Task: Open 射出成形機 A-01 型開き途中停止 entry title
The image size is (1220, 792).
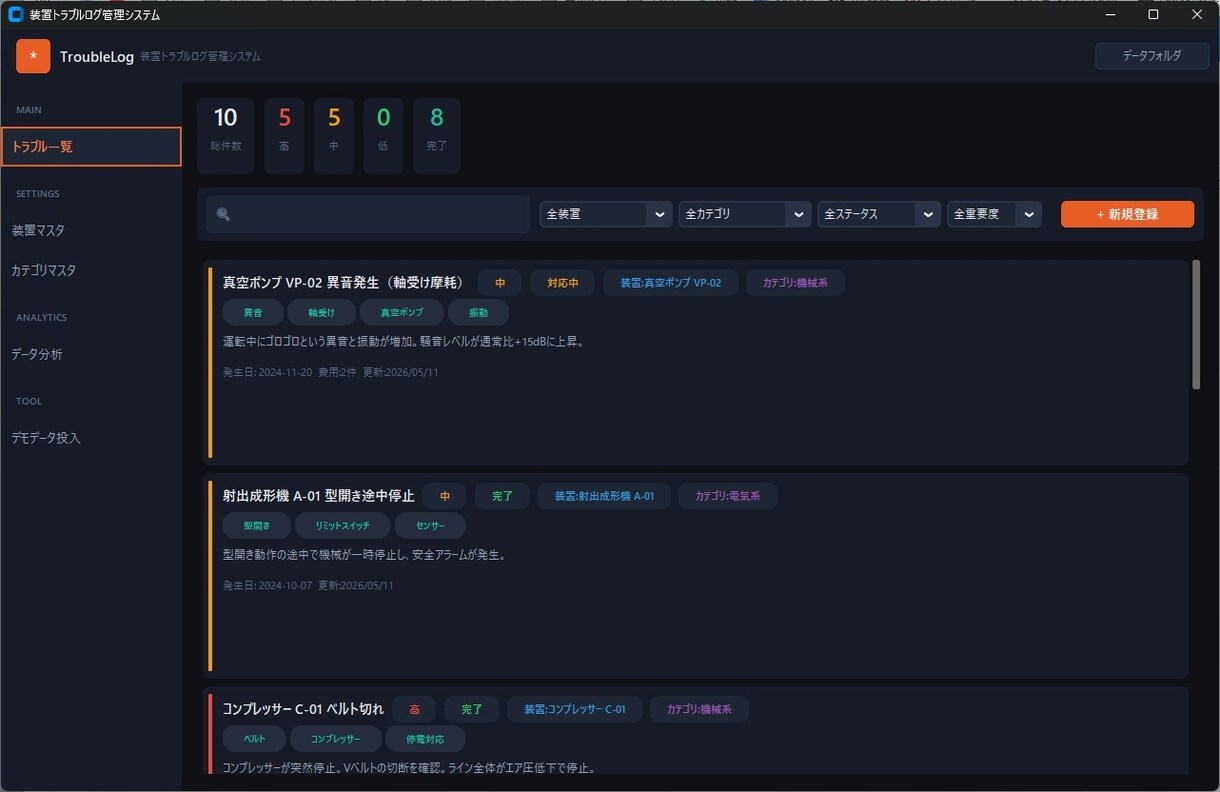Action: click(318, 496)
